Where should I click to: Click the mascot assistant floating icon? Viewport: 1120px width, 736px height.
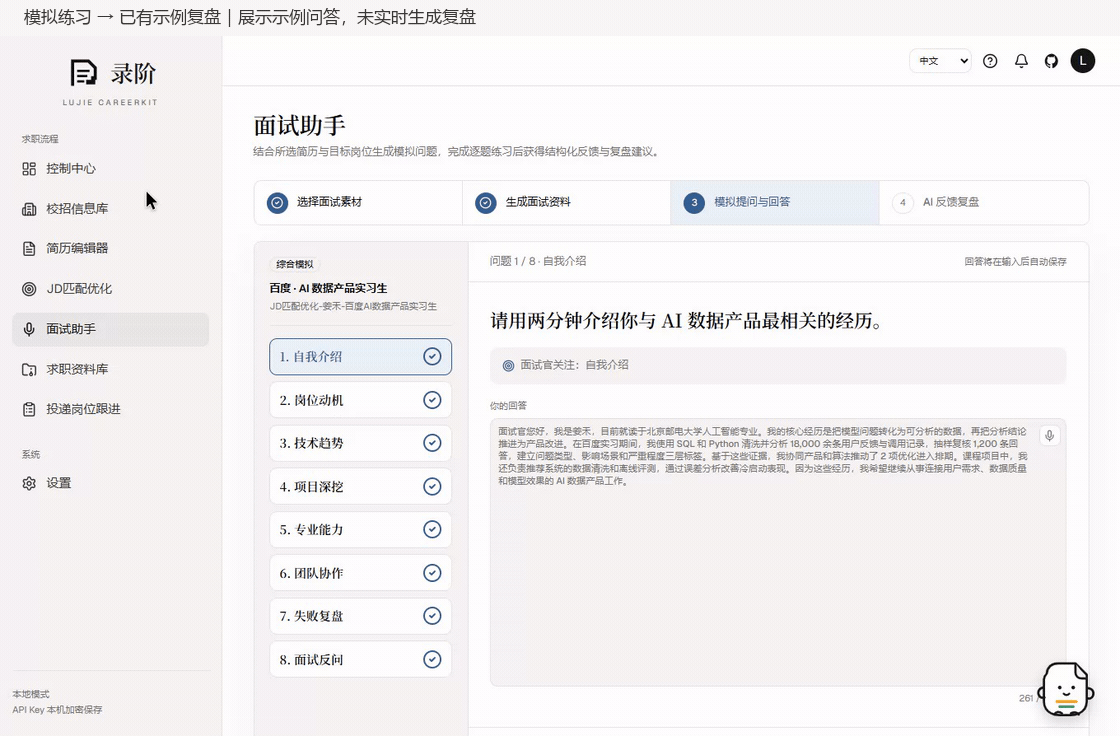[1066, 689]
